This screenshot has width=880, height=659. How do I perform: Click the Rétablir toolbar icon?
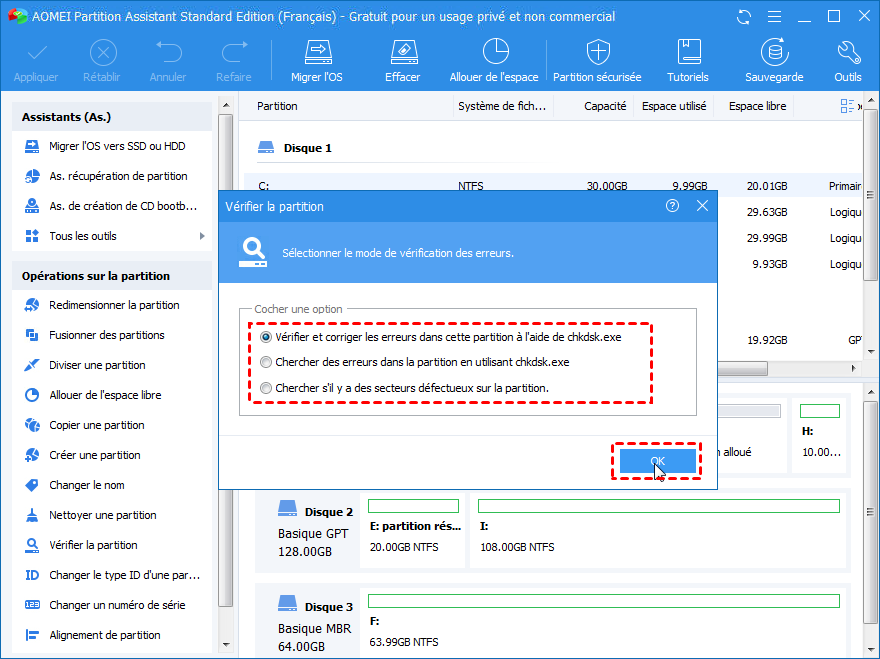tap(102, 61)
